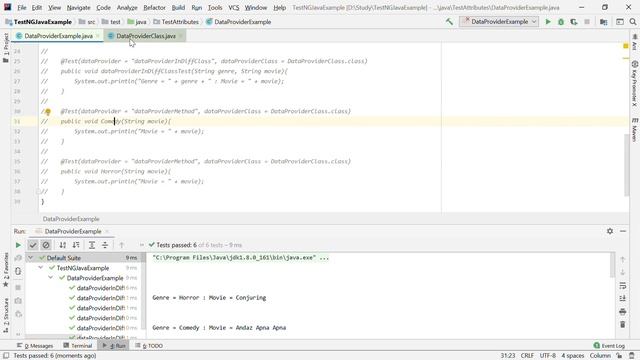Open the Event Log
This screenshot has width=640, height=360.
pos(609,346)
